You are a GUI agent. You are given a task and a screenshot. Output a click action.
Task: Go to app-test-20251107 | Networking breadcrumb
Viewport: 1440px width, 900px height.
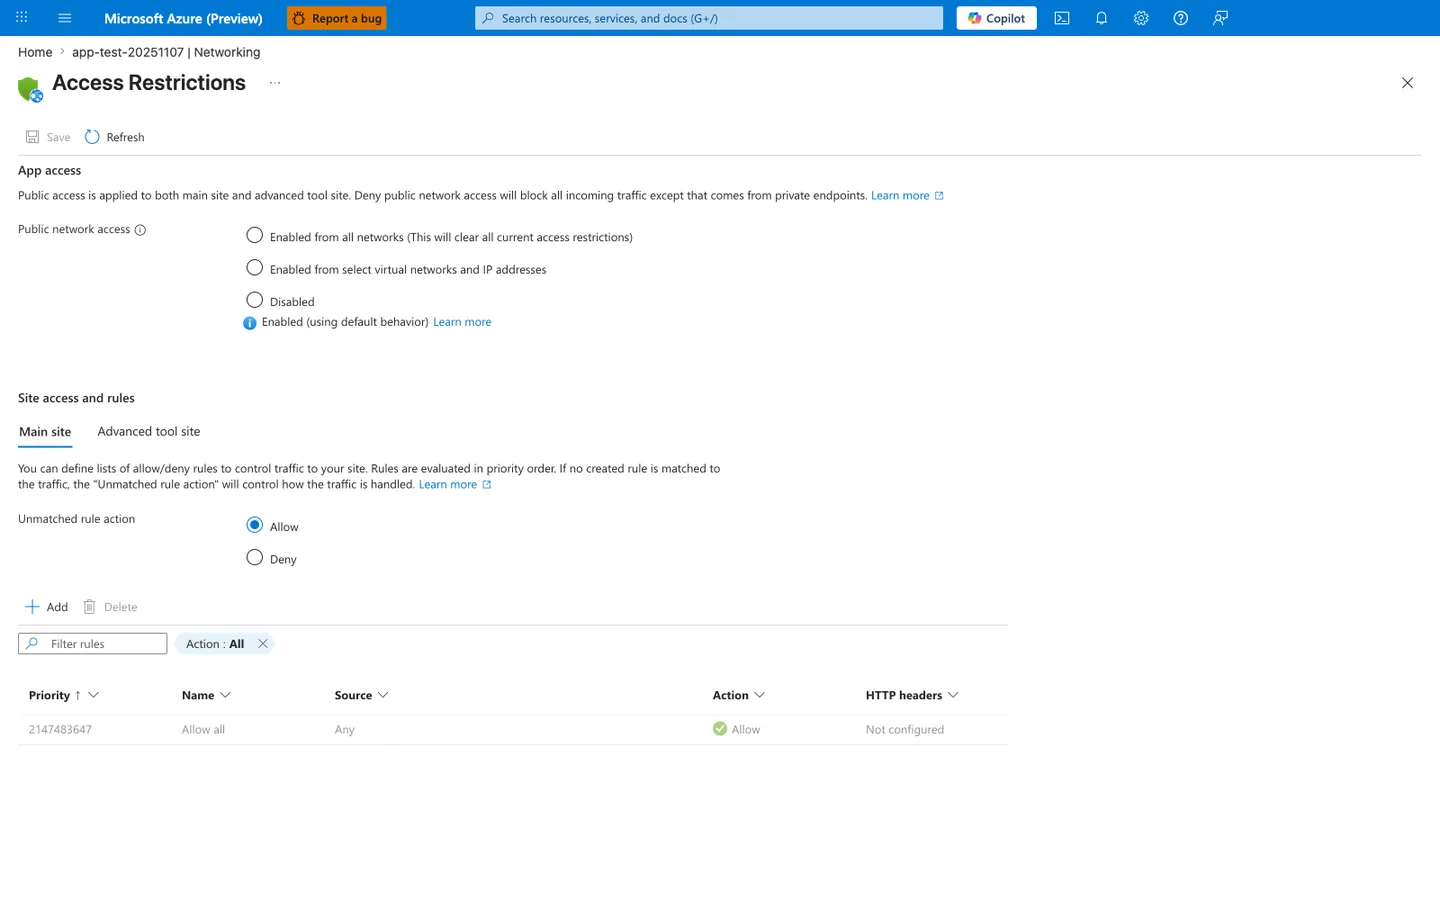pos(166,52)
